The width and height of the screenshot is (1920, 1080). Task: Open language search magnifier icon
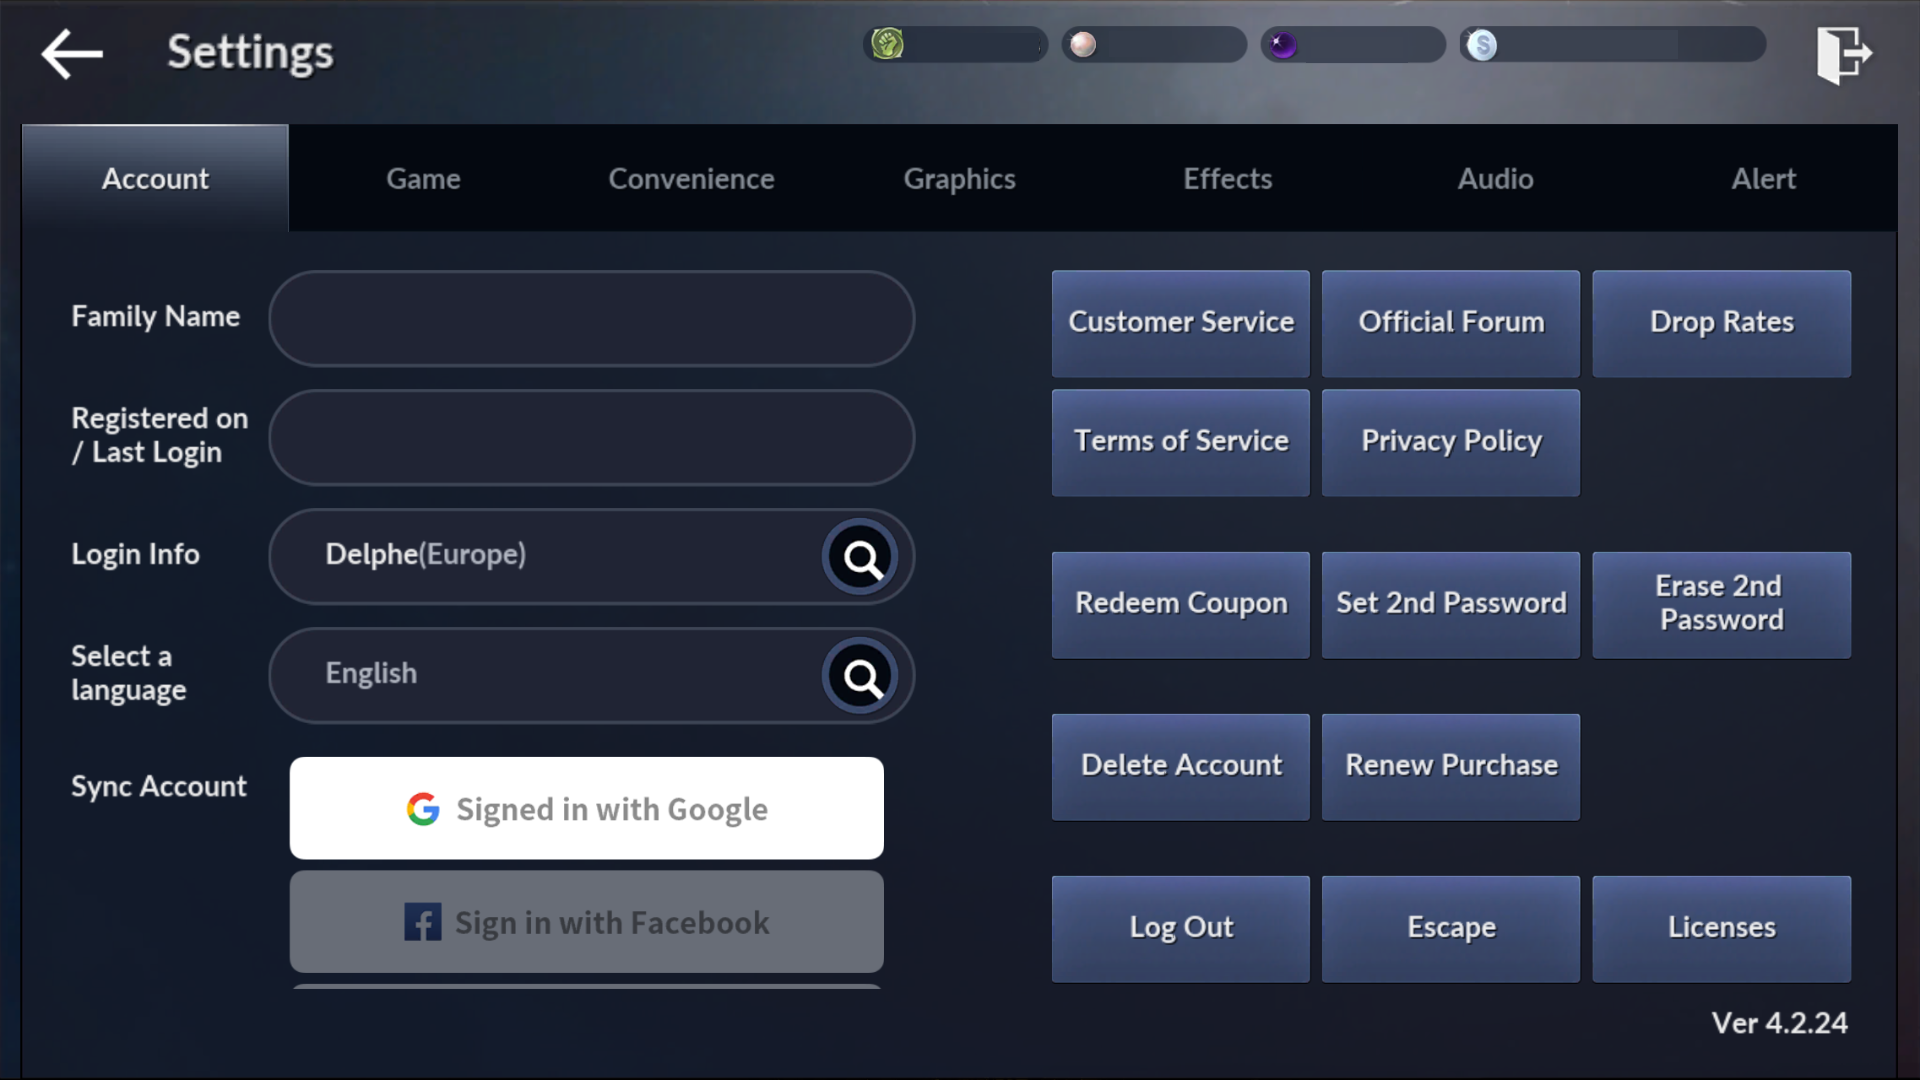(x=861, y=676)
